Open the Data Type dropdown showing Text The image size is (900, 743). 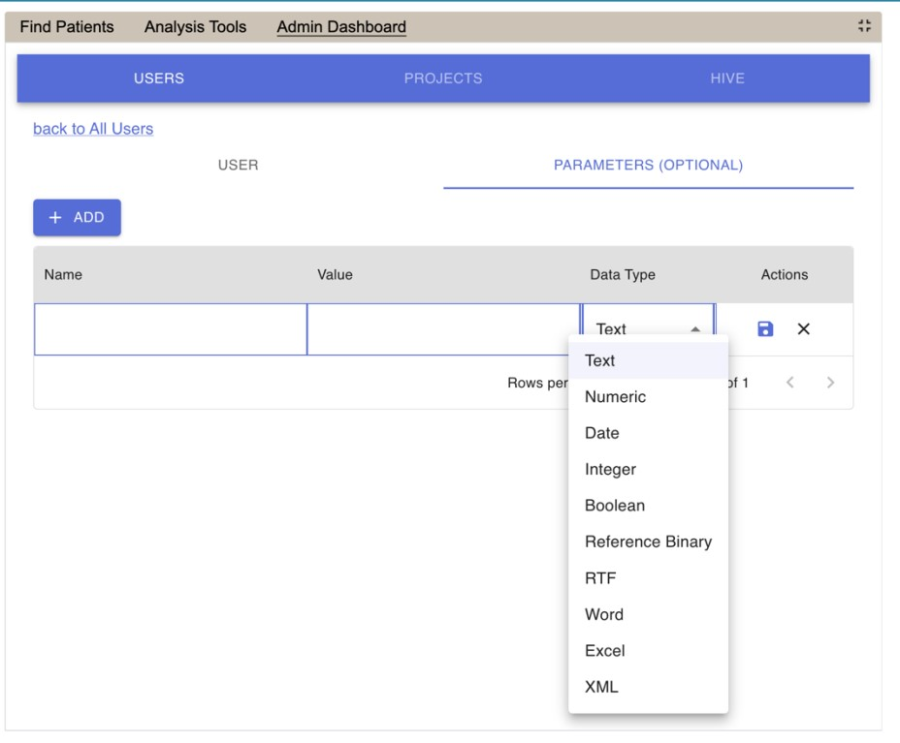(647, 329)
